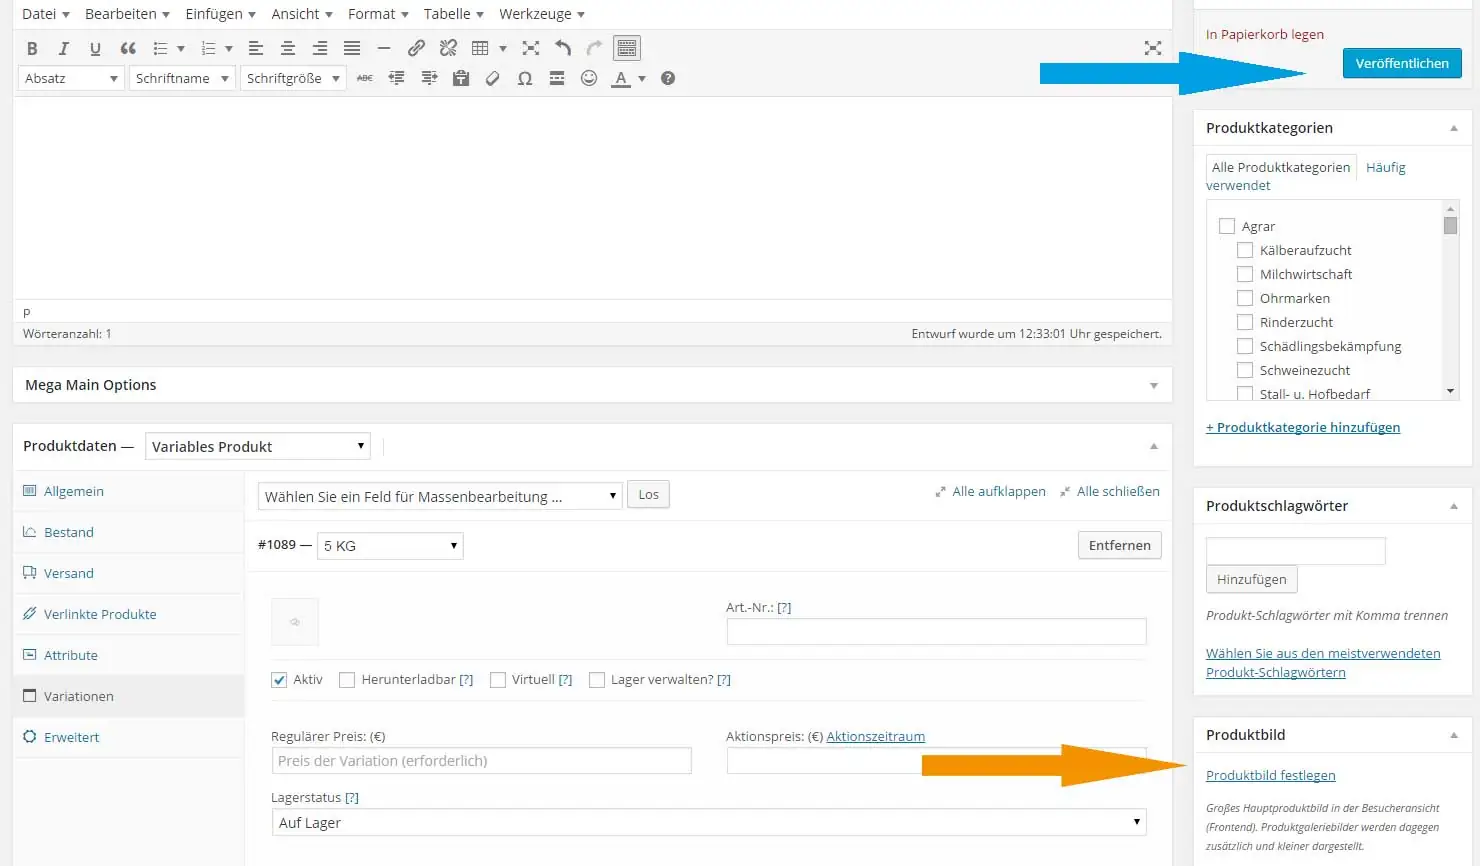Select the Strikethrough formatting icon
This screenshot has height=866, width=1480.
click(364, 78)
